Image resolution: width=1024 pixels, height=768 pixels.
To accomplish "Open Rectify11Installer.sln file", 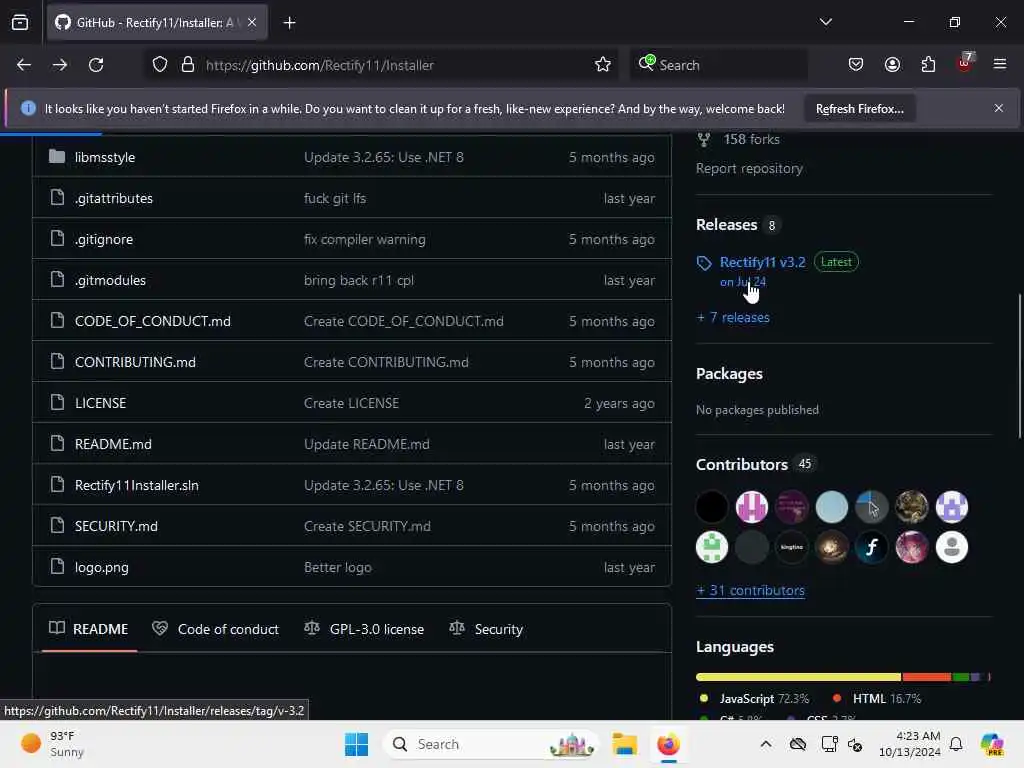I will [x=136, y=486].
